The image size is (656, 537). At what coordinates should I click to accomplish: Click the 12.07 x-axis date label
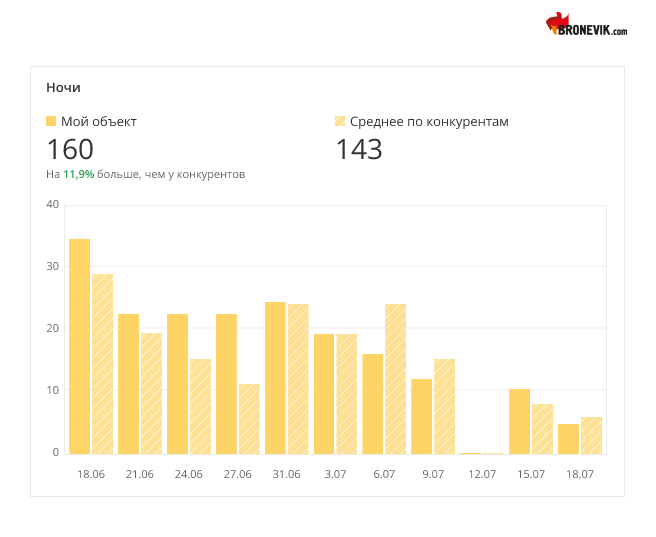click(x=482, y=475)
